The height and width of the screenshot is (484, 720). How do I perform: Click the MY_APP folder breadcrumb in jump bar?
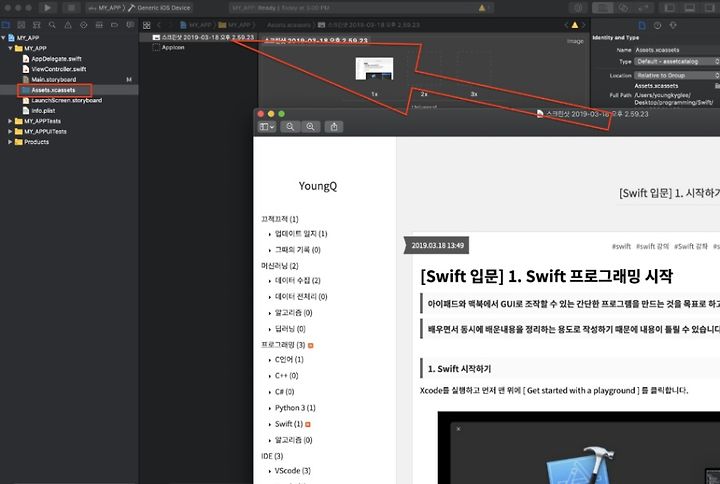tap(236, 25)
